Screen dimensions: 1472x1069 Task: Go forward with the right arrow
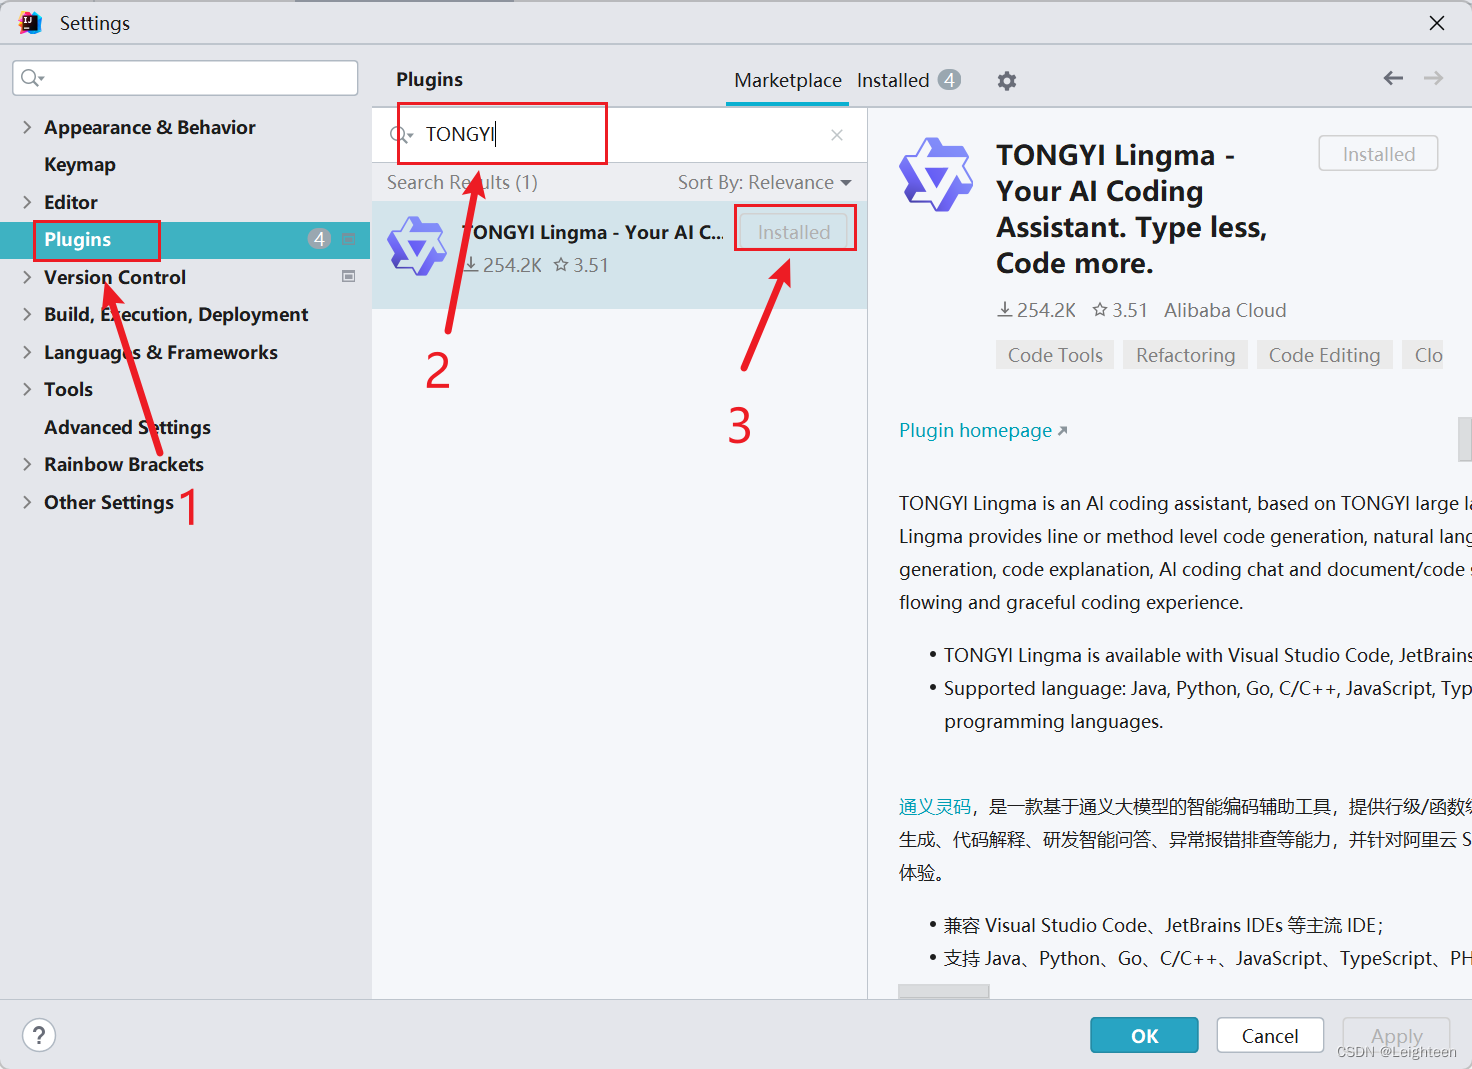coord(1433,78)
